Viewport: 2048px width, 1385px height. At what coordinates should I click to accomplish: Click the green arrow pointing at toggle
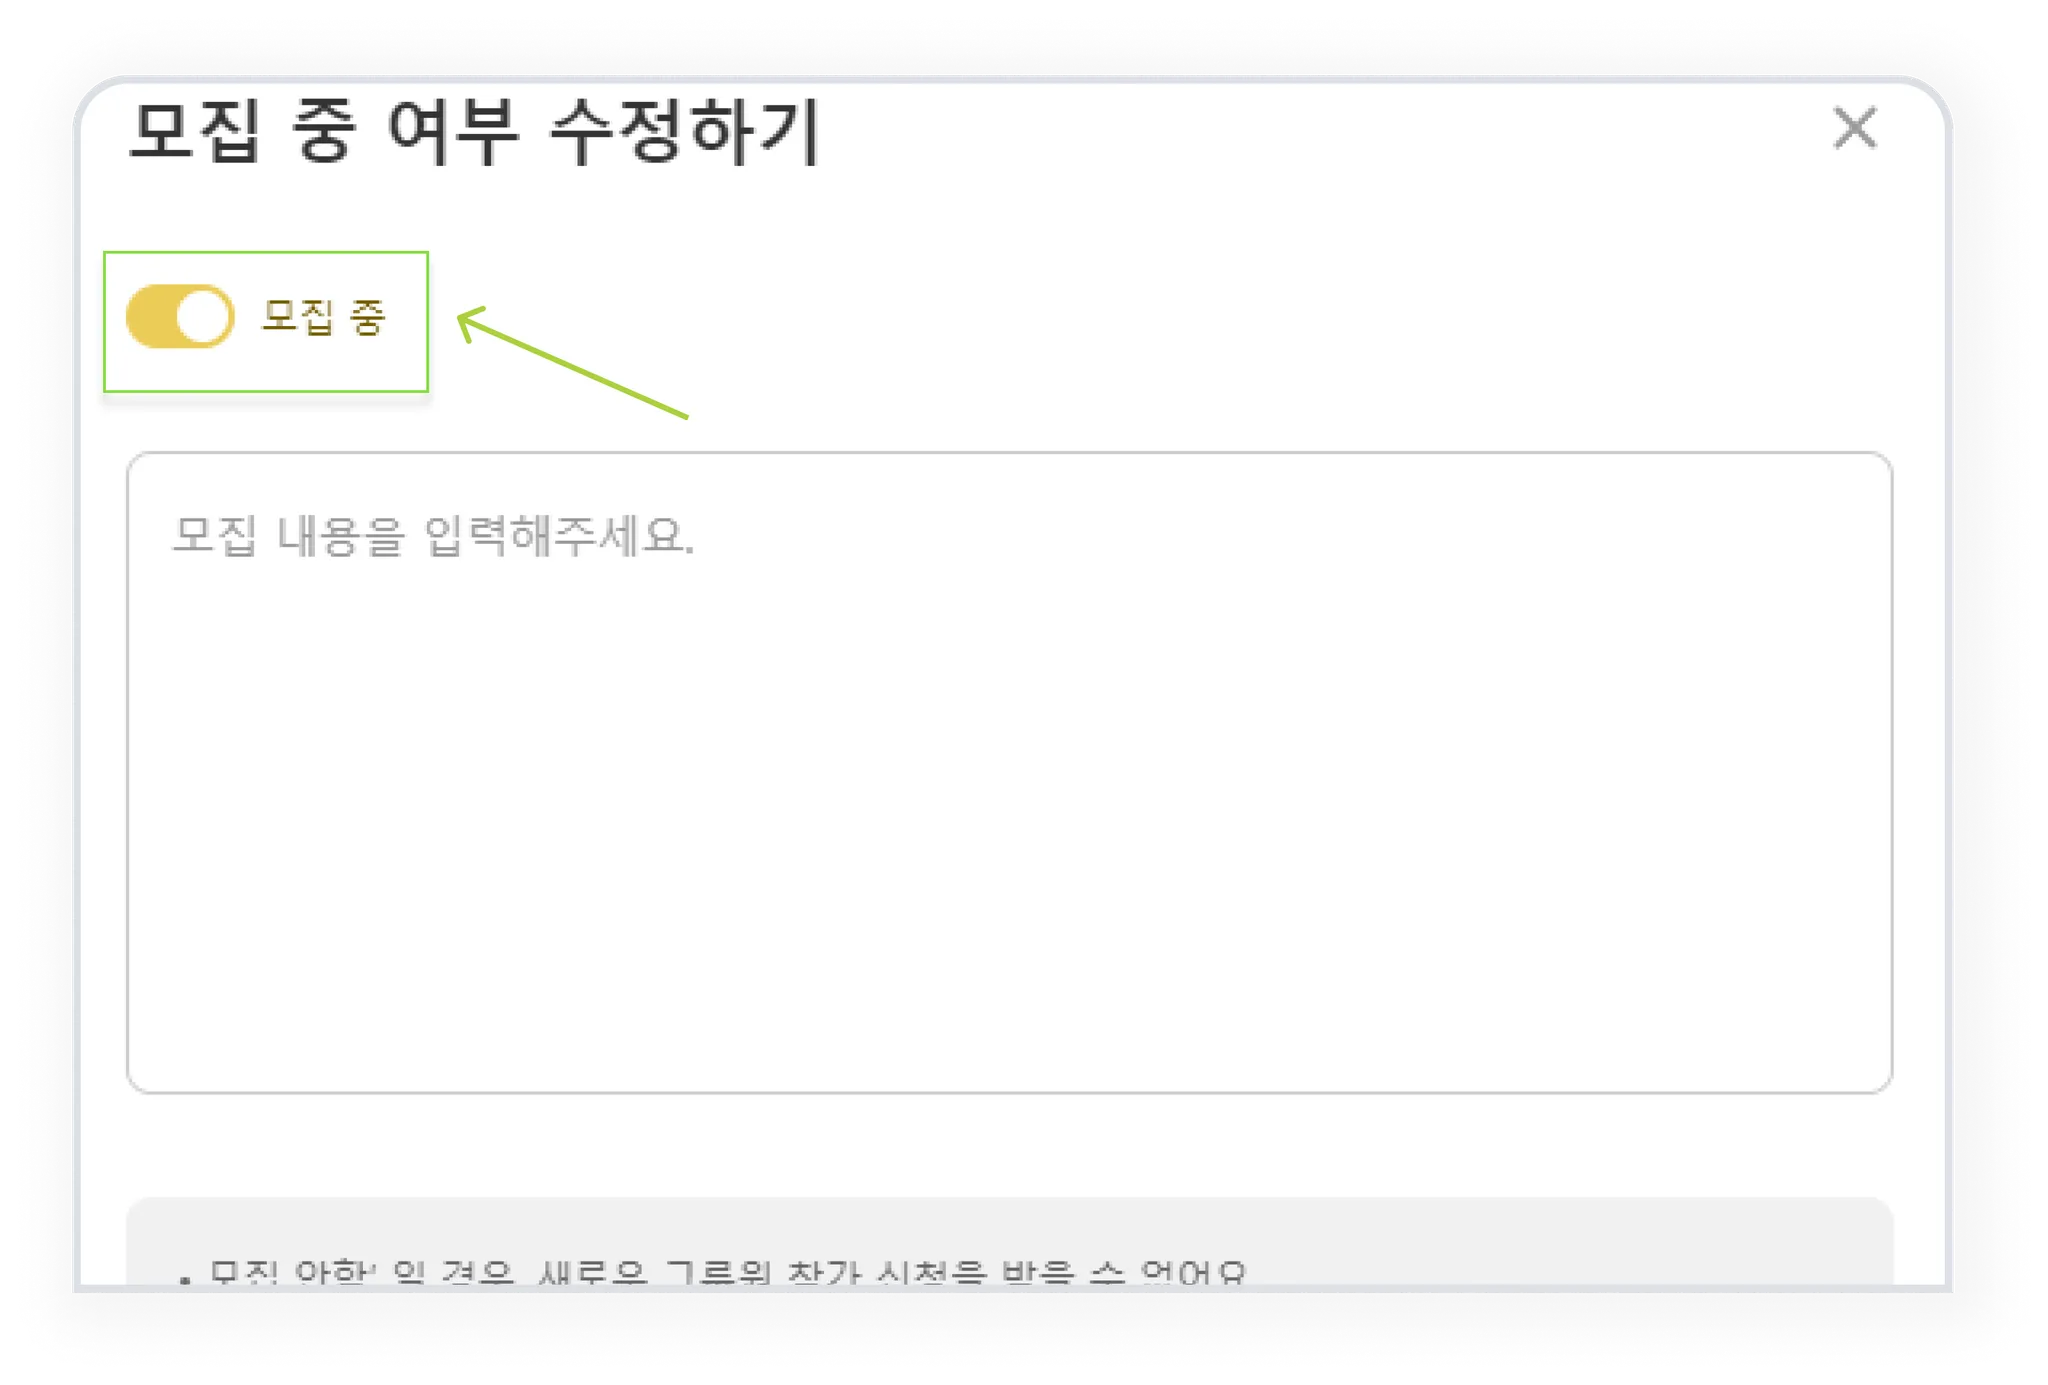(x=571, y=362)
